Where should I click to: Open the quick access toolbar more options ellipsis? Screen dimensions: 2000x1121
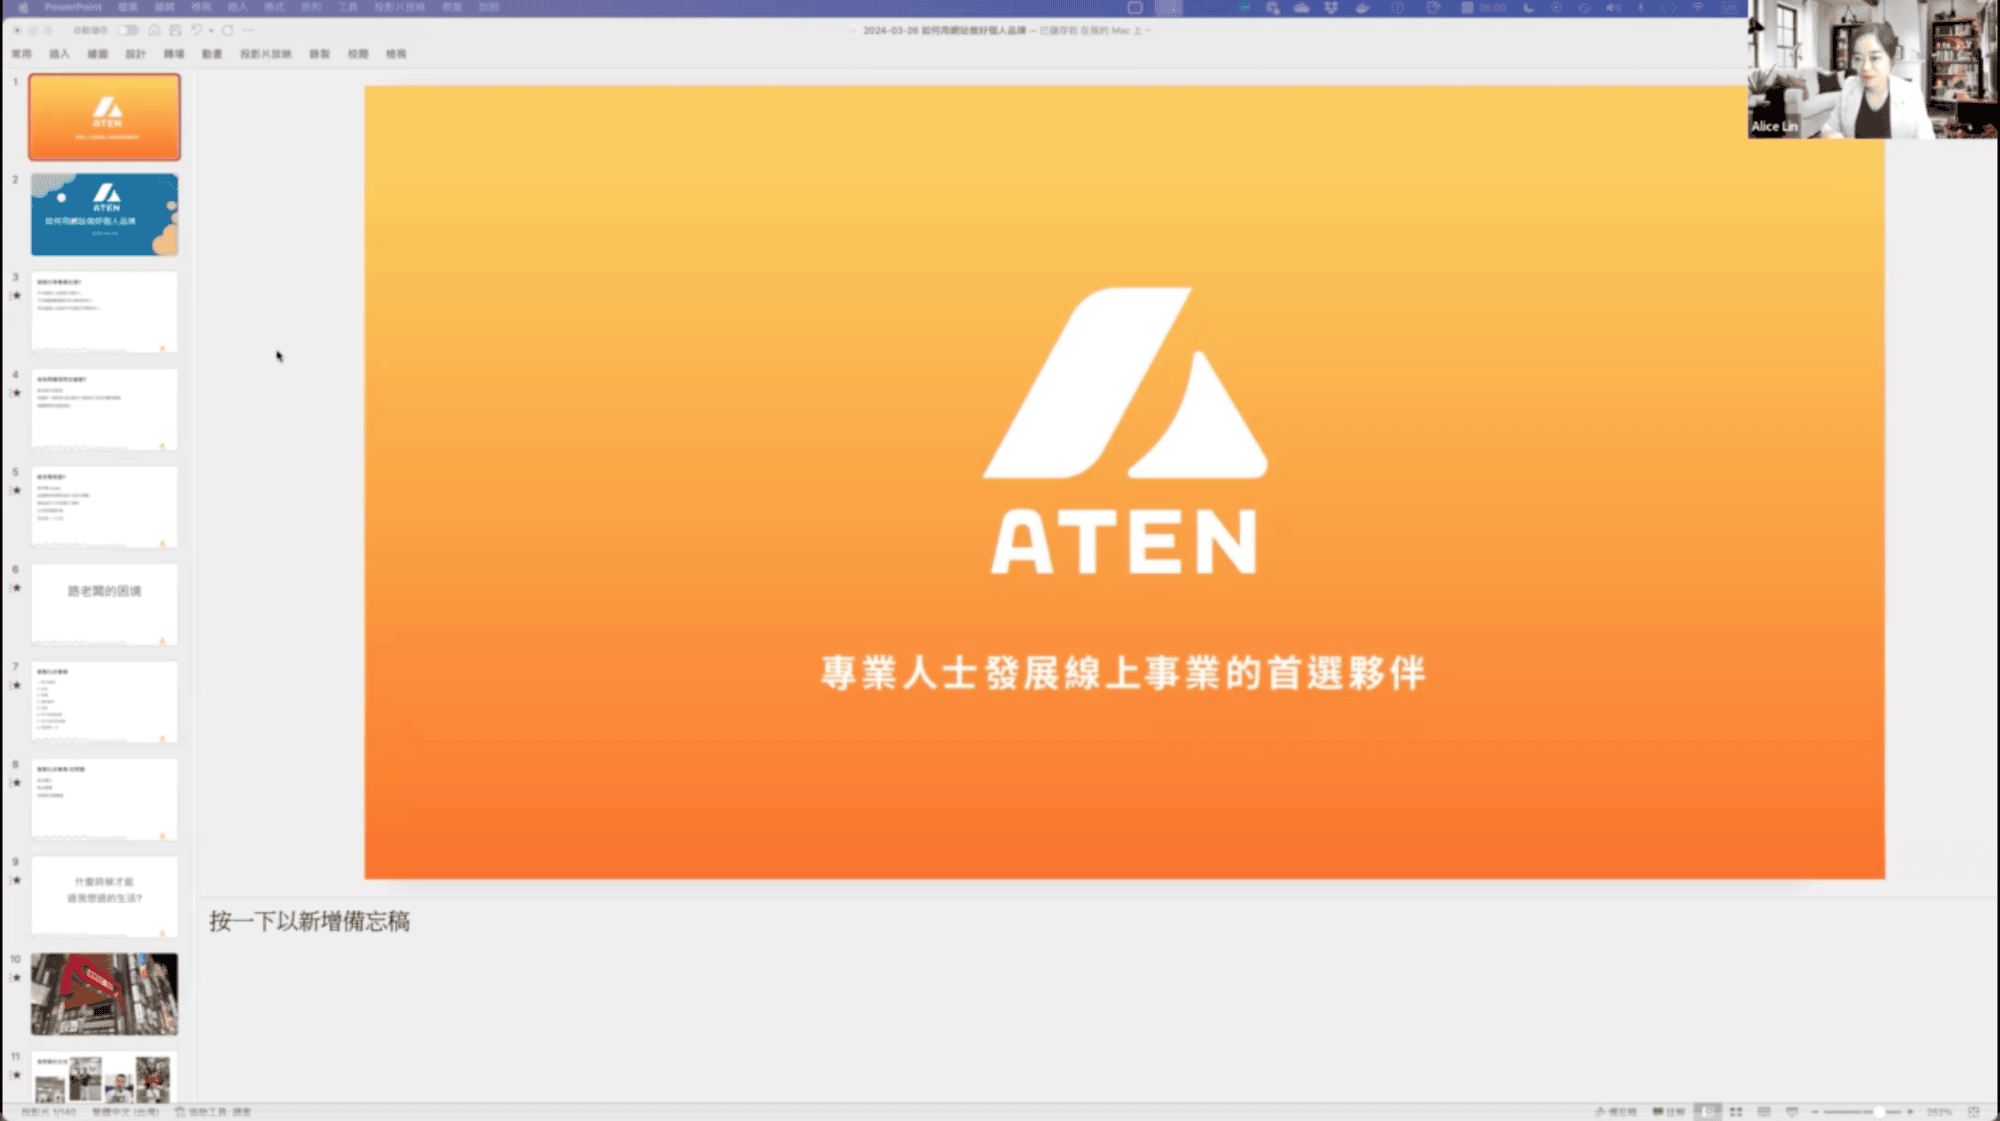pyautogui.click(x=248, y=30)
